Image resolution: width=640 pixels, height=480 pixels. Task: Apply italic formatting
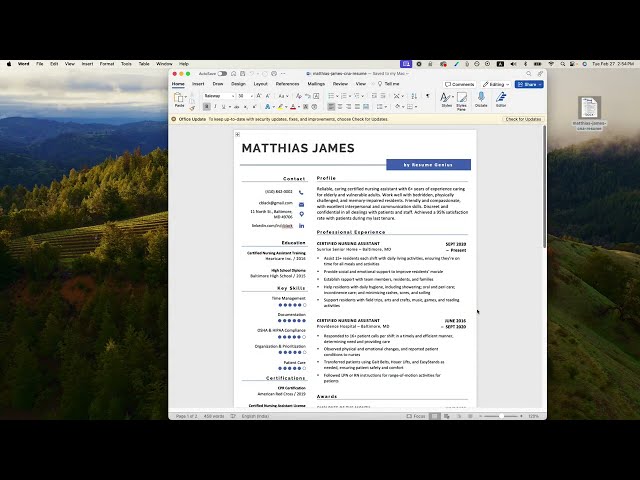pos(215,107)
